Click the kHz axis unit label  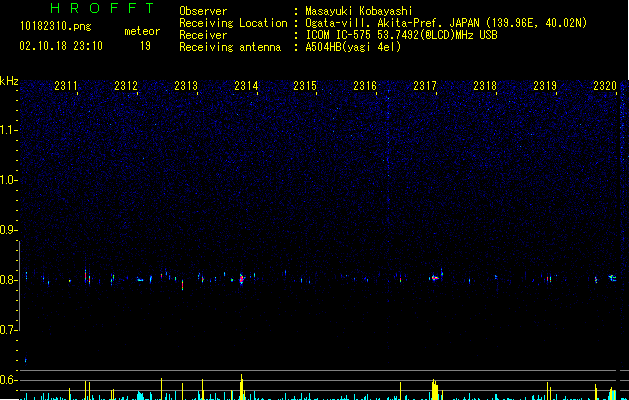9,81
